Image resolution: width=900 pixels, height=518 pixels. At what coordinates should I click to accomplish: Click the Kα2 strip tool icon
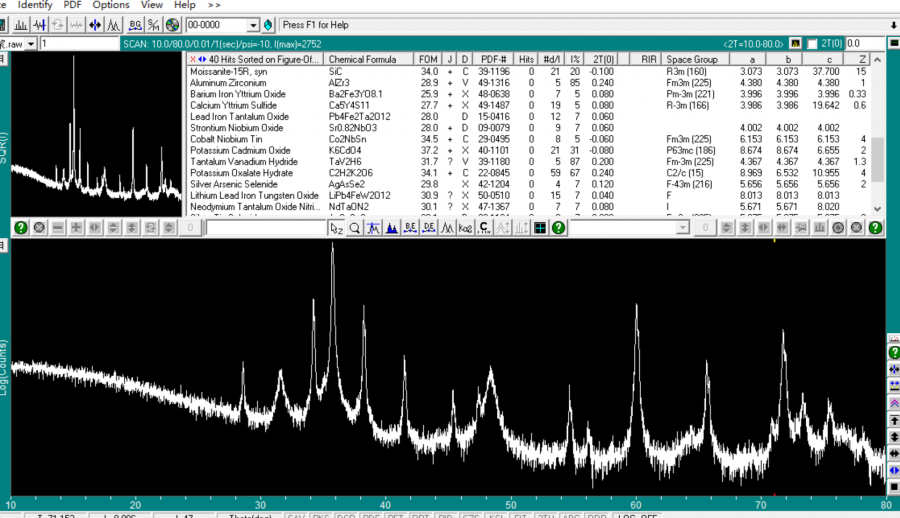[x=466, y=228]
